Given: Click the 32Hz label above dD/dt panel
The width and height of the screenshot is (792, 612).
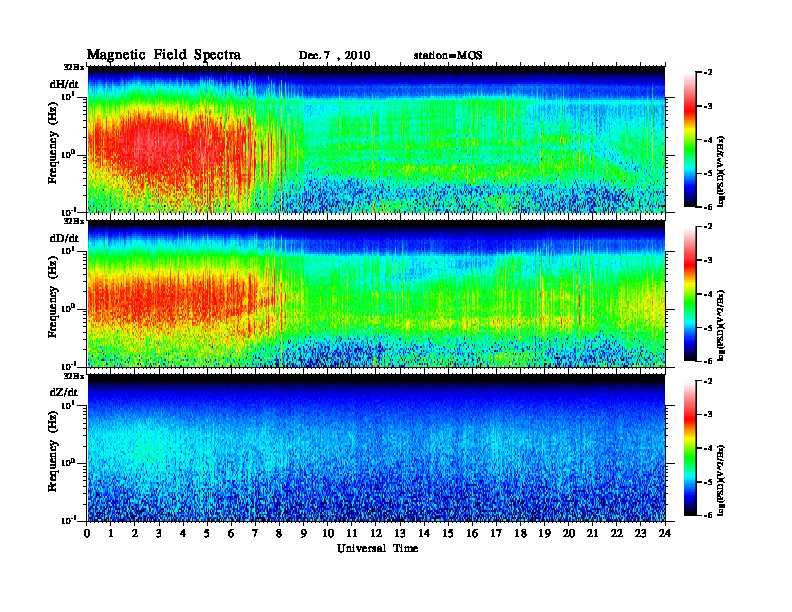Looking at the screenshot, I should pos(74,221).
